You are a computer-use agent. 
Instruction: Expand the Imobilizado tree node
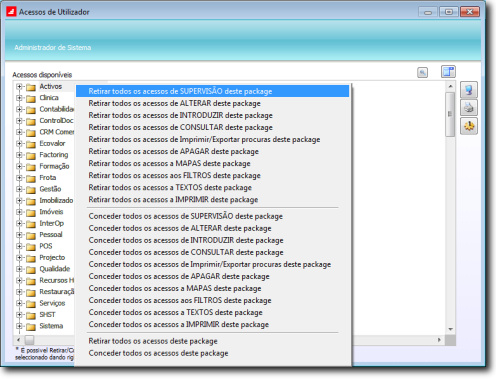pos(19,201)
